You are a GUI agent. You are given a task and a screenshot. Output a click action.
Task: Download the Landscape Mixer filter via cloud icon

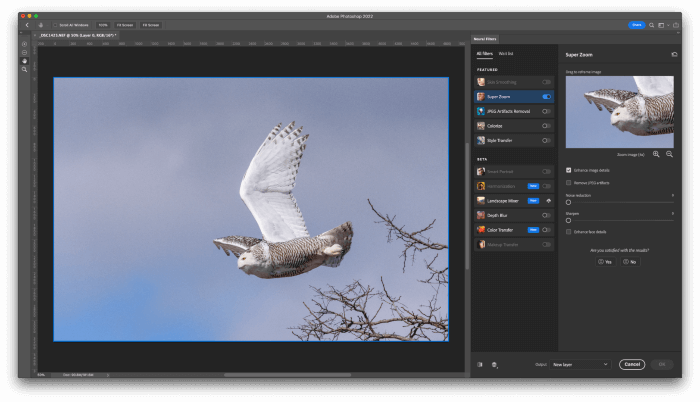547,201
